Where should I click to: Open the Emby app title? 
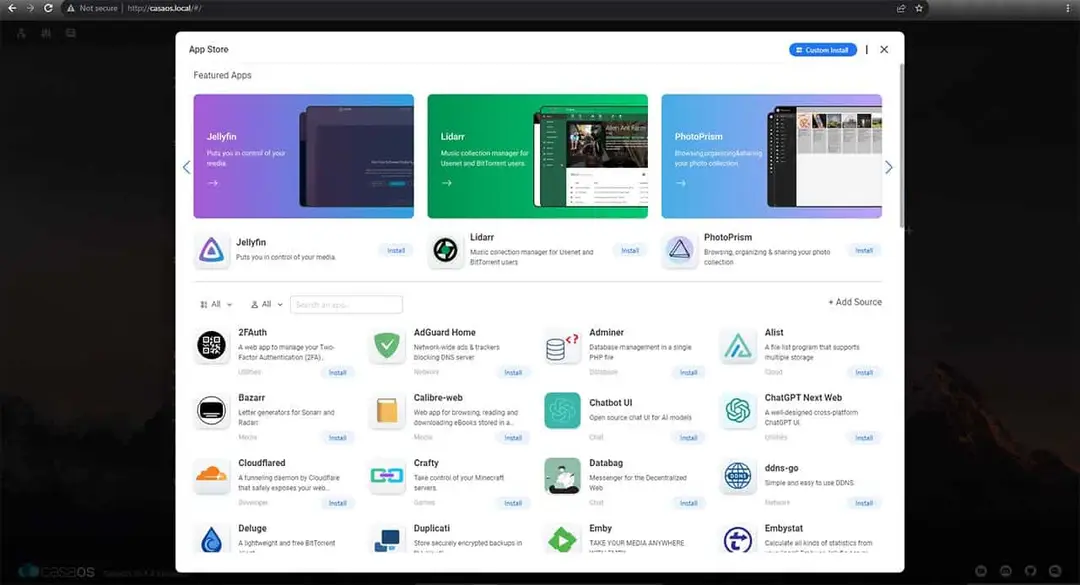tap(601, 528)
